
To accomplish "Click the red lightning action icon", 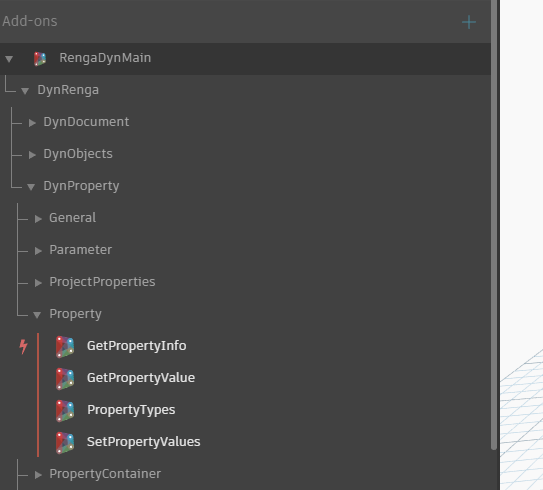I will coord(23,347).
